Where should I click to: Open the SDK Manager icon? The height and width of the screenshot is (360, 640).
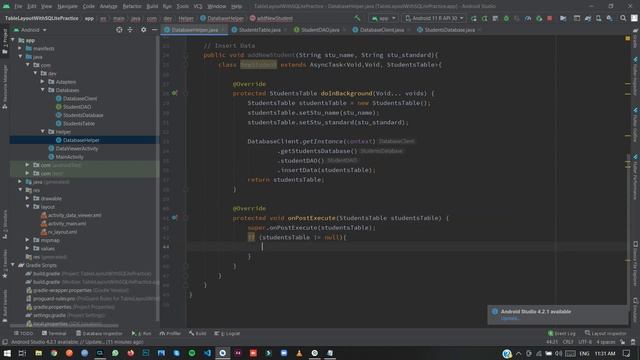609,18
